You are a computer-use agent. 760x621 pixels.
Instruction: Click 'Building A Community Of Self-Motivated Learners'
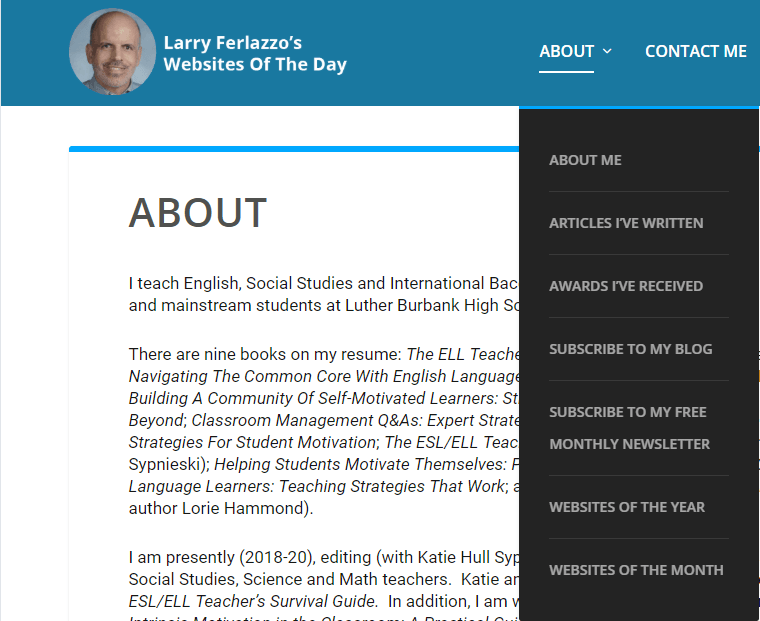(320, 398)
